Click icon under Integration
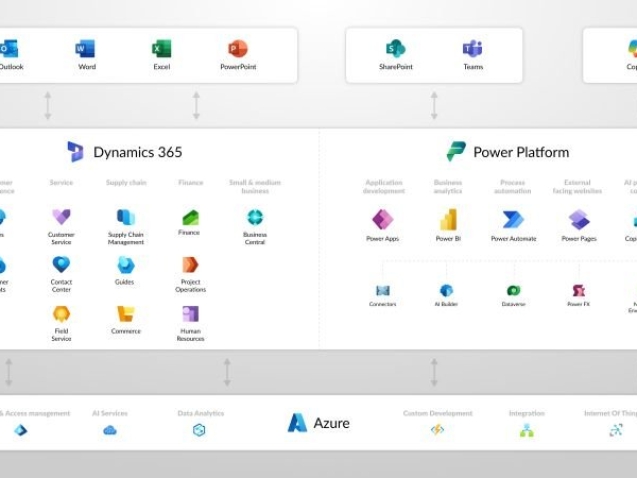 pyautogui.click(x=527, y=430)
